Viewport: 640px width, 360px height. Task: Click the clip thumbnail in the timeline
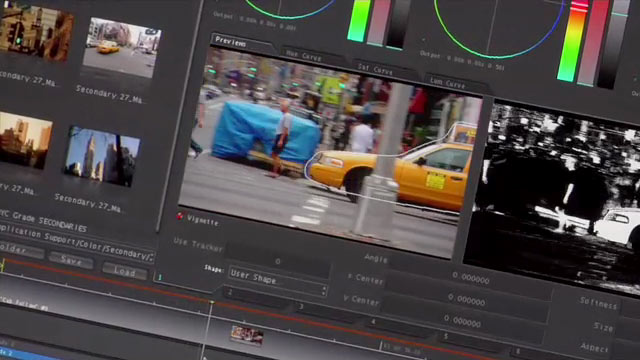247,335
